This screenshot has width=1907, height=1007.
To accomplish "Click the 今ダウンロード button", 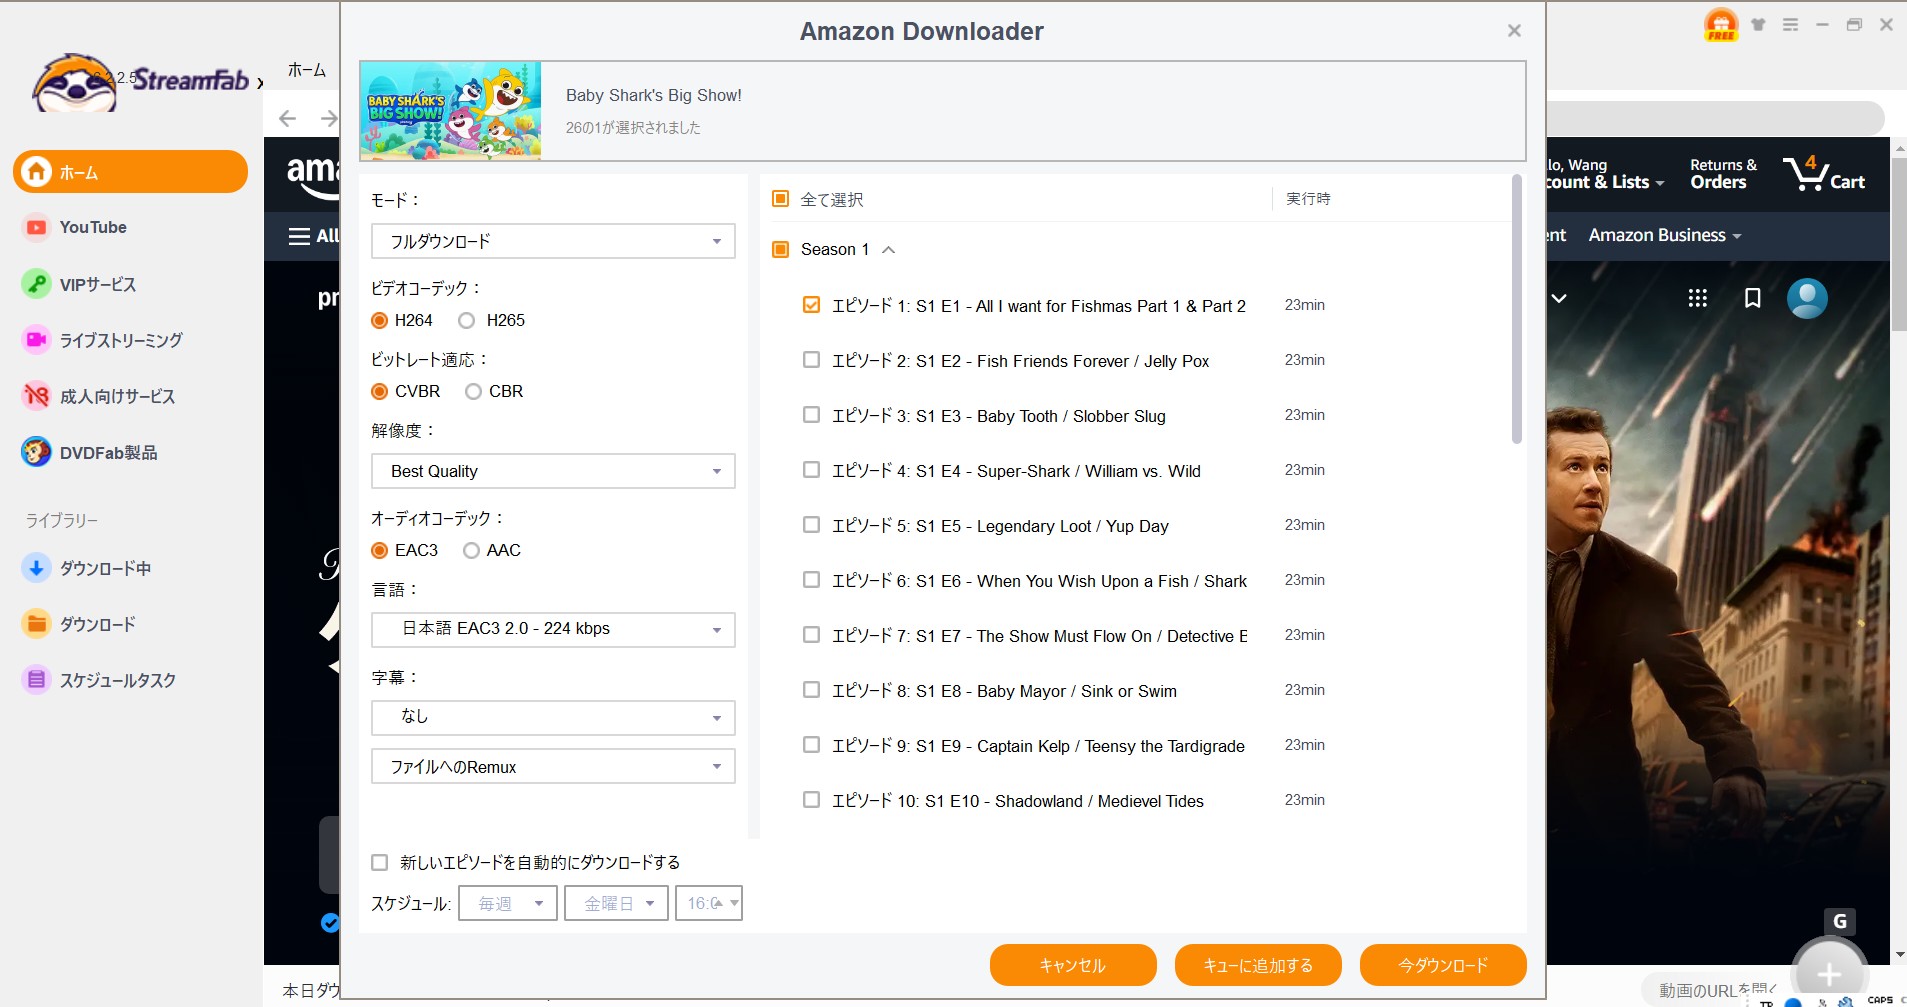I will 1443,965.
